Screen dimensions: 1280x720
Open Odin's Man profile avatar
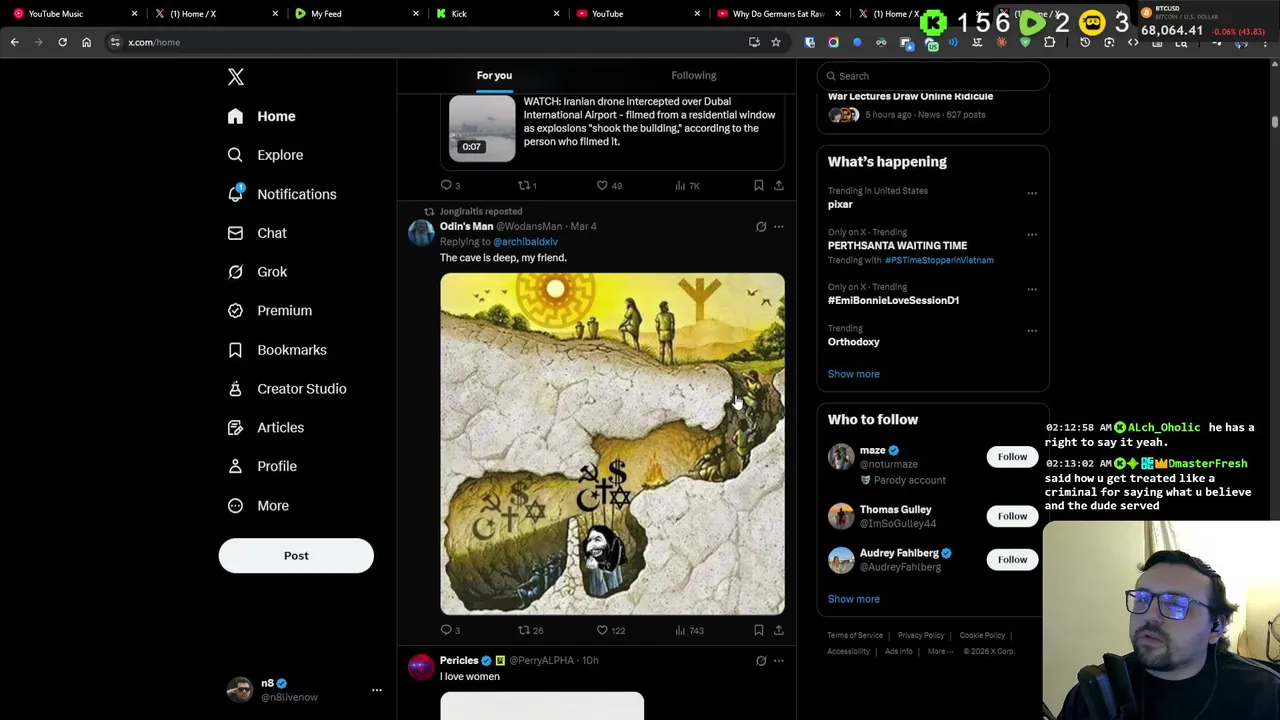click(421, 233)
